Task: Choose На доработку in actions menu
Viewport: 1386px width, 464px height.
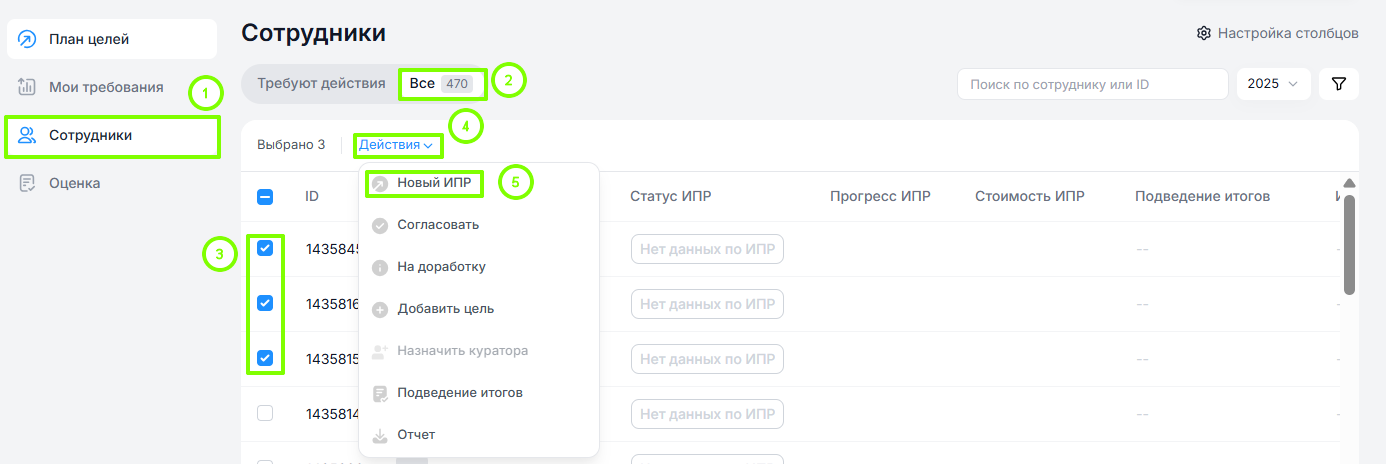Action: tap(441, 267)
